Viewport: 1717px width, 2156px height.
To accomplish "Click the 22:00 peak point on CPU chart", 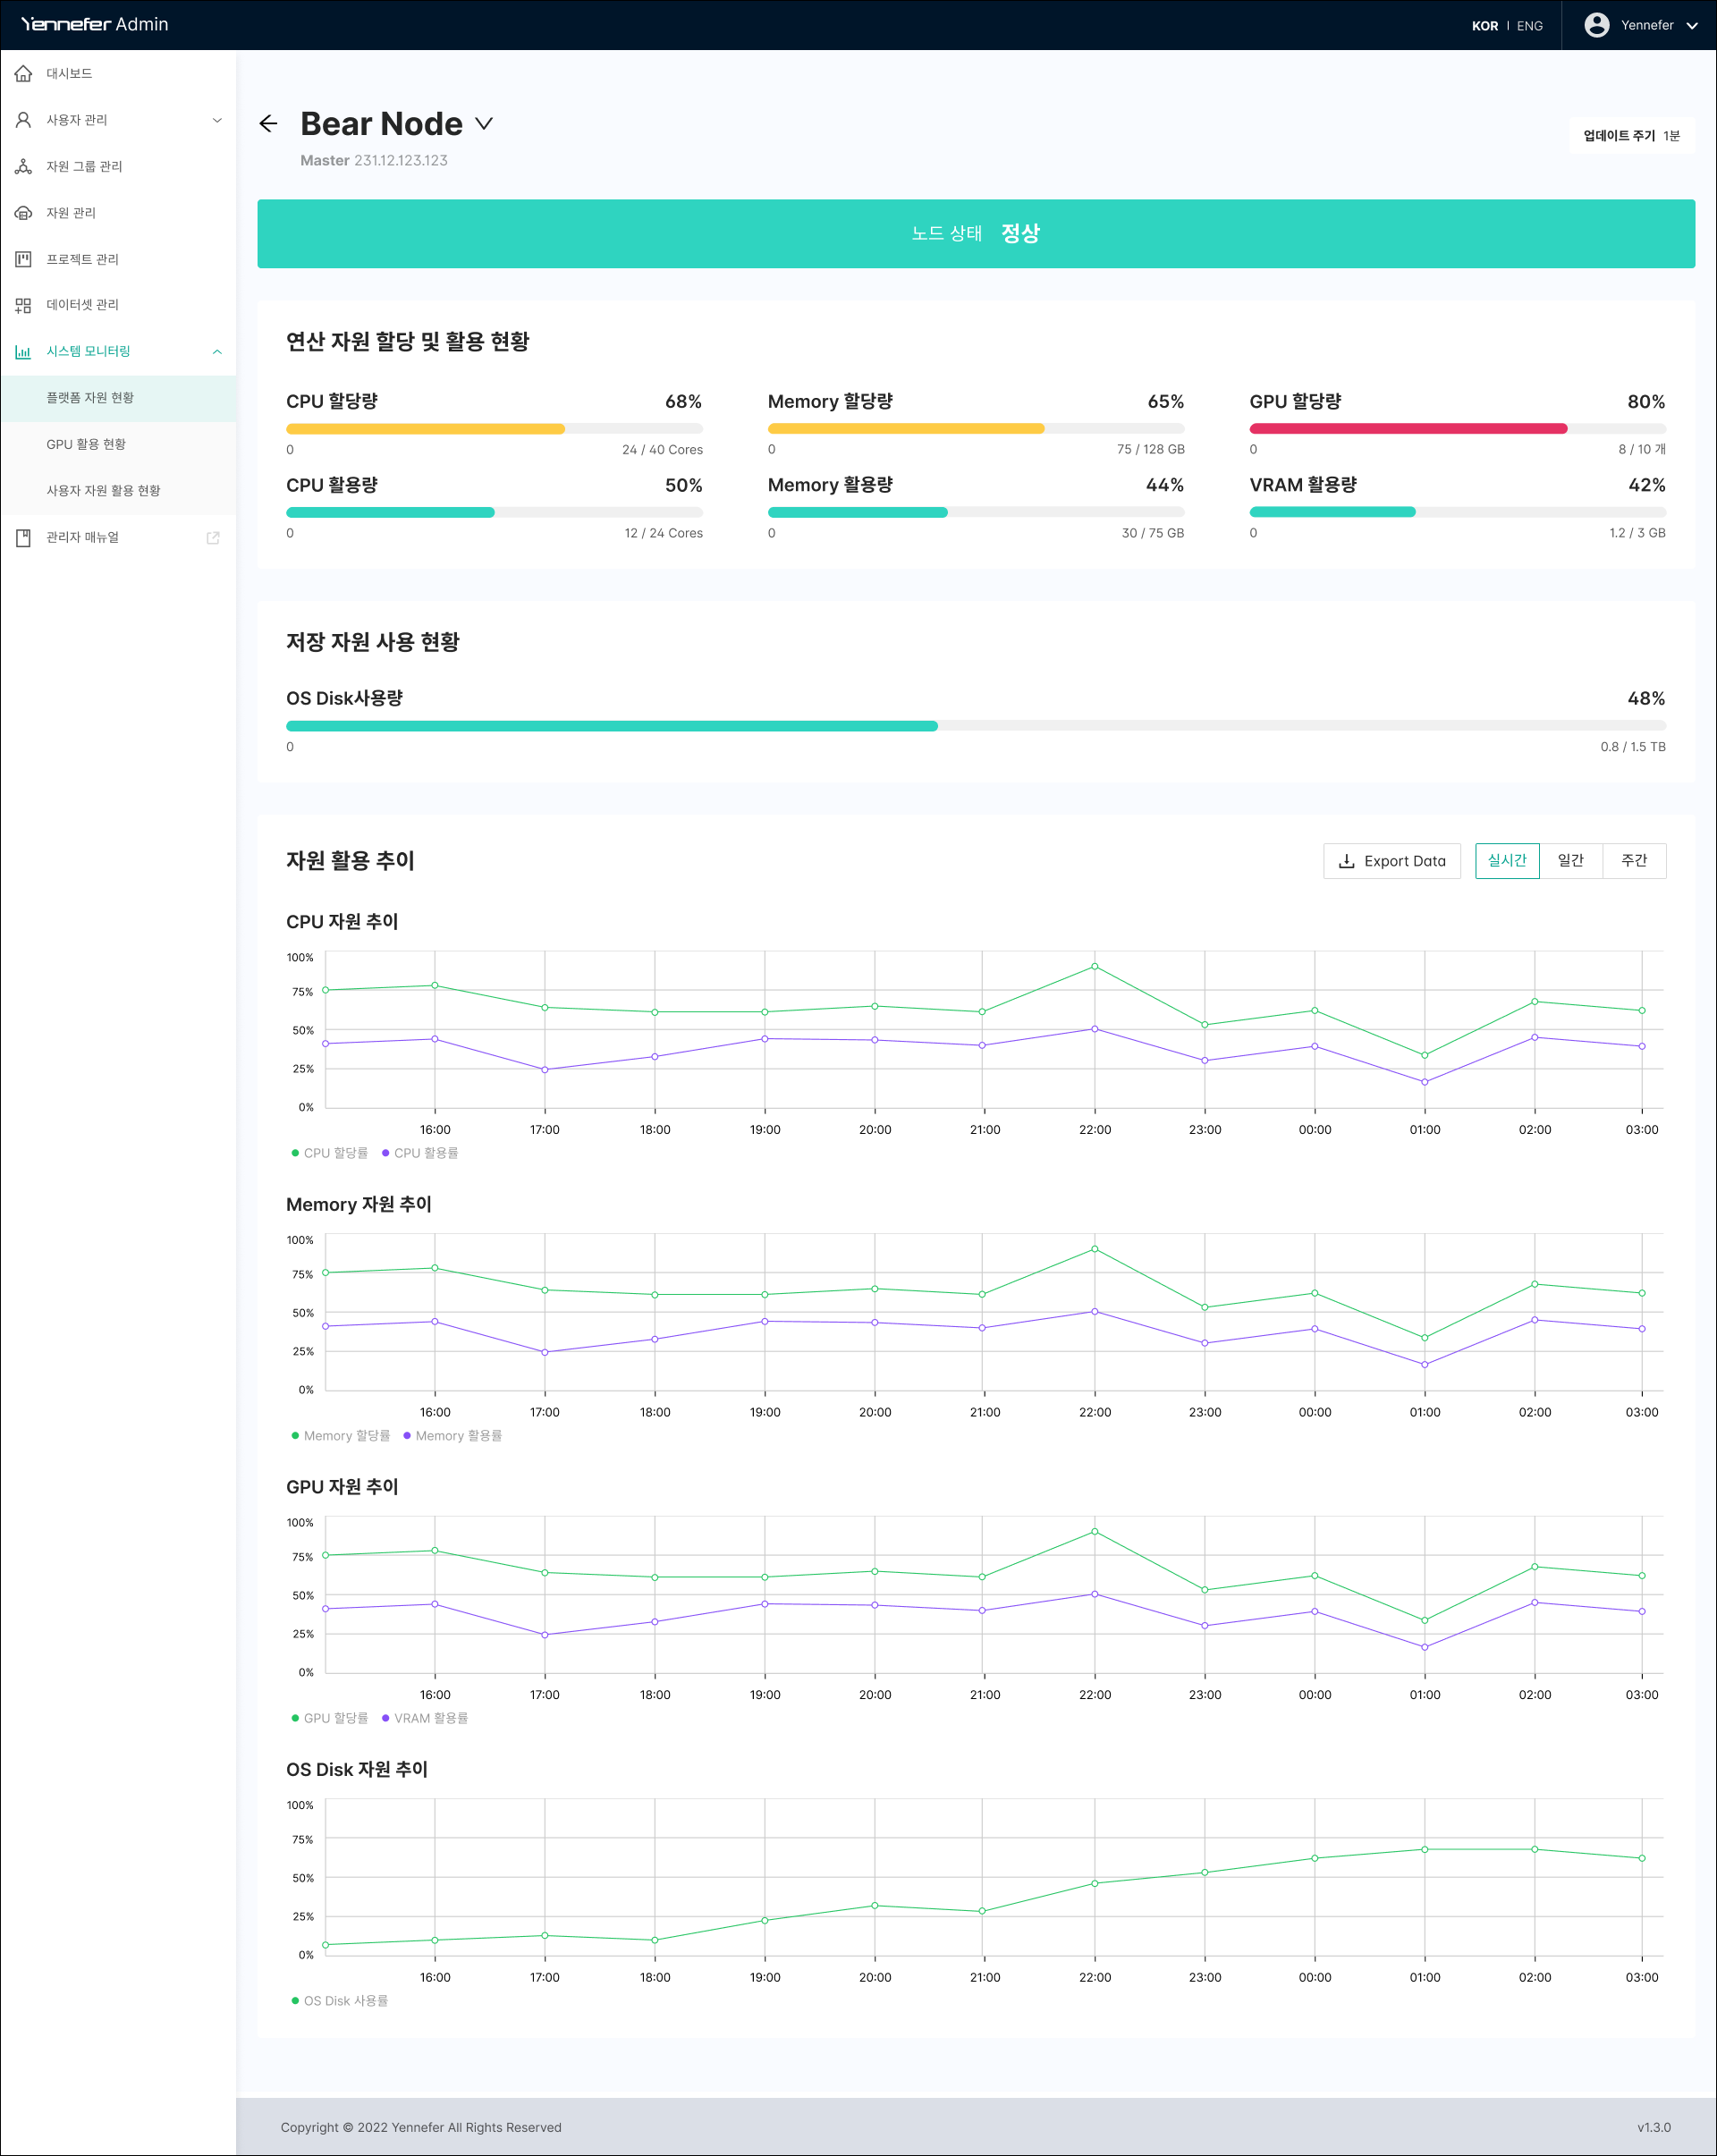I will [x=1094, y=966].
